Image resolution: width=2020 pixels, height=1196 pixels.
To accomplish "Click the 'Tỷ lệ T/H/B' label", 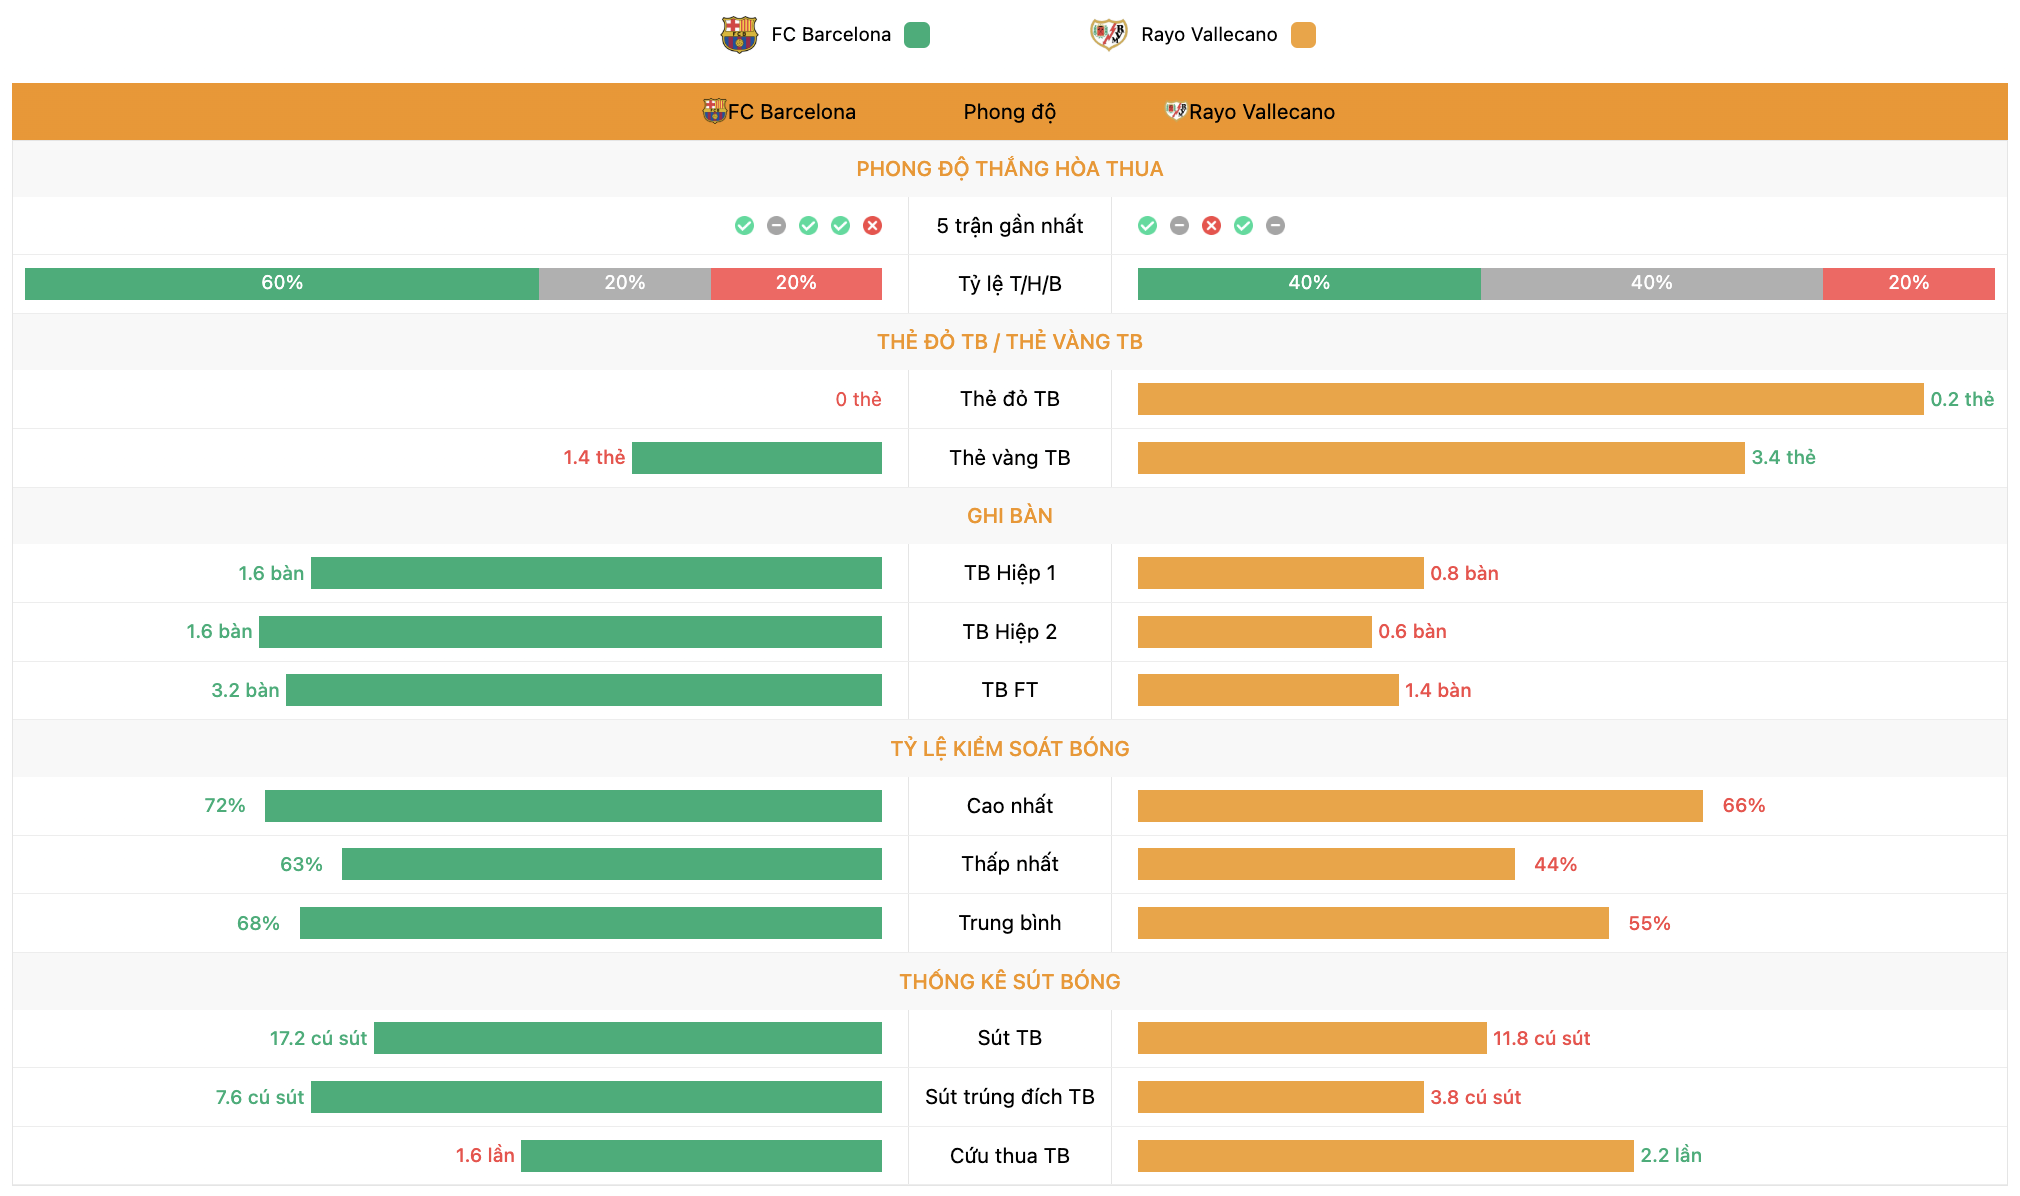I will tap(1010, 284).
